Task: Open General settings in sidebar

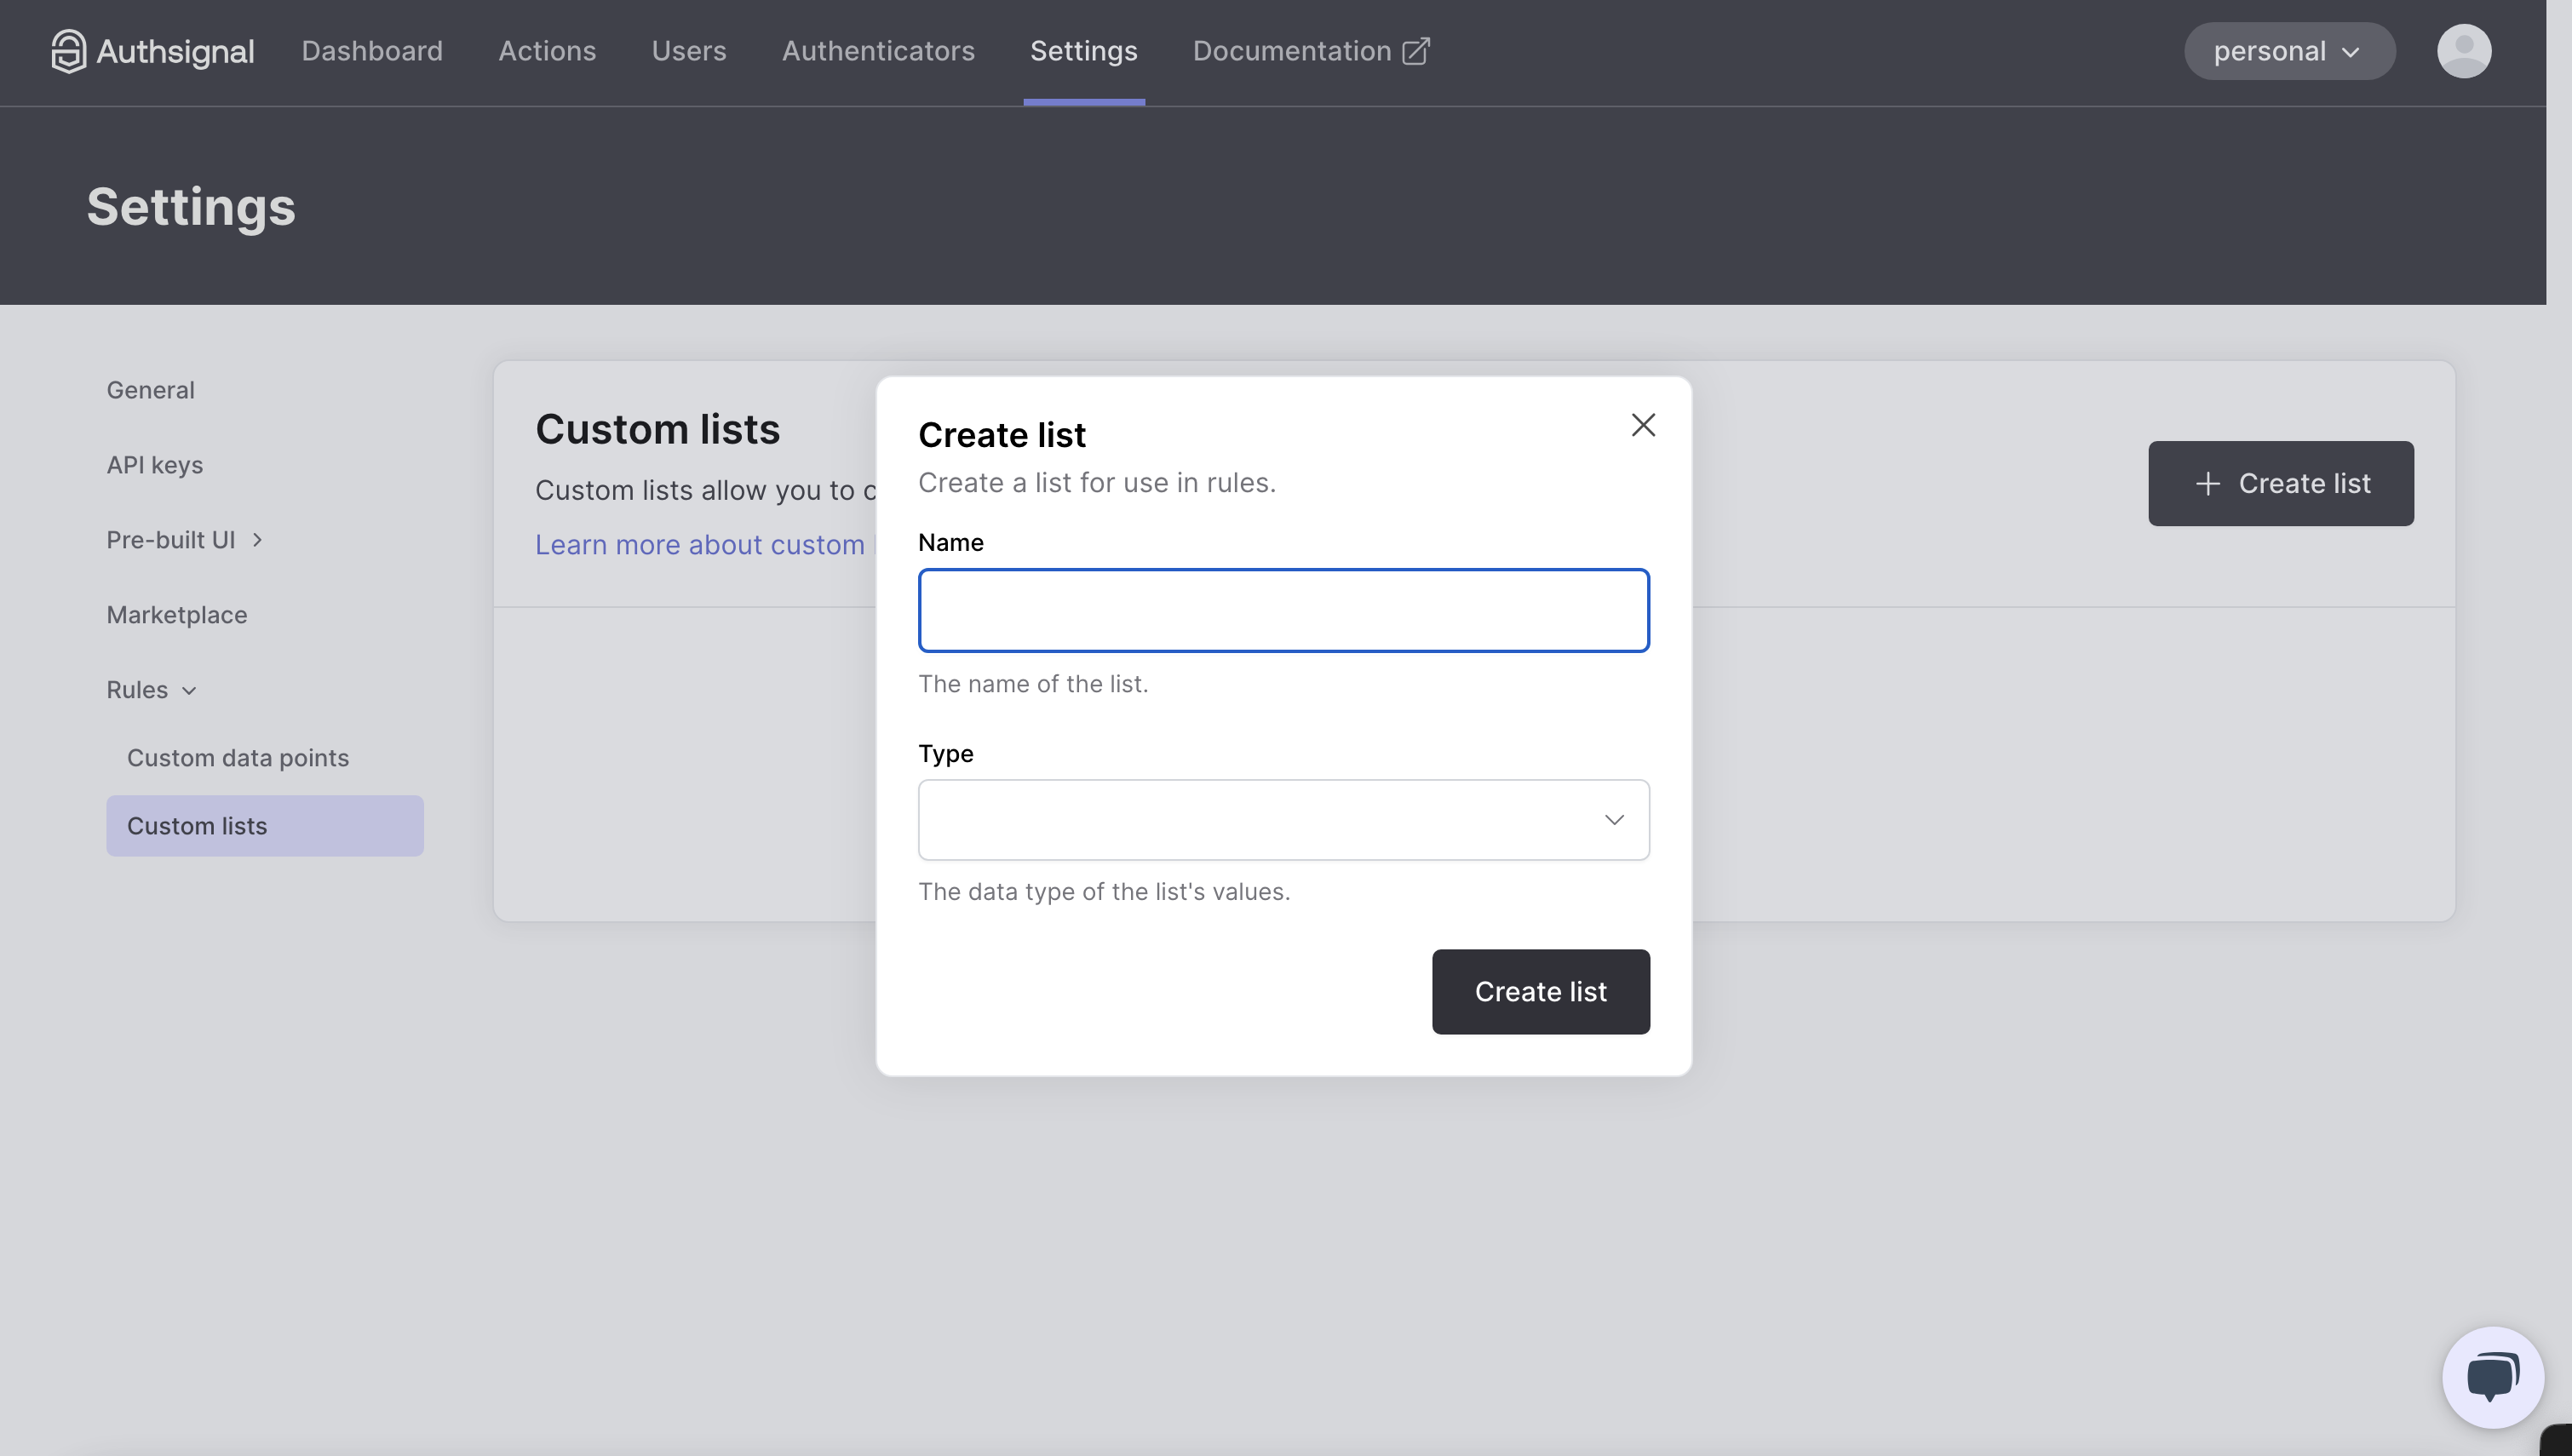Action: [x=151, y=390]
